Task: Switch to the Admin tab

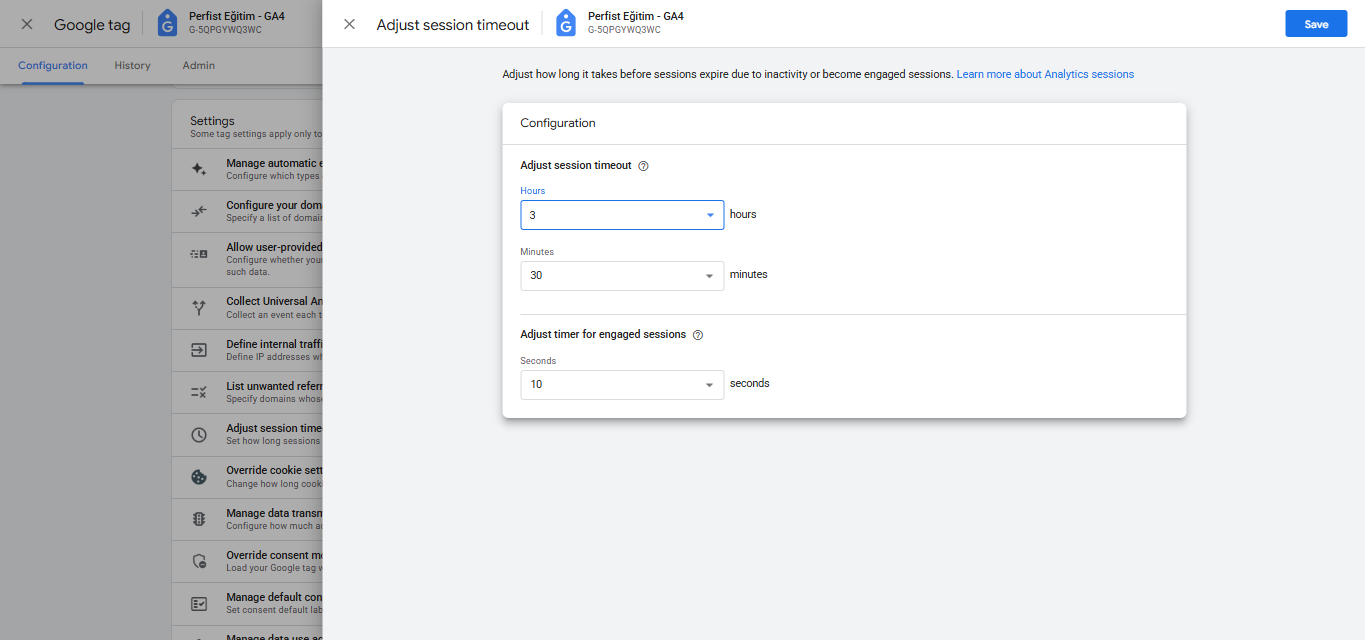Action: (198, 66)
